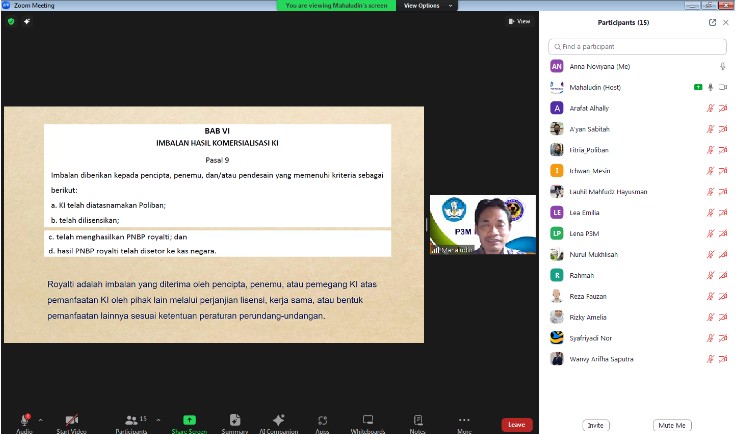Expand the participants options caret
Viewport: 738px width, 434px height.
(x=158, y=419)
